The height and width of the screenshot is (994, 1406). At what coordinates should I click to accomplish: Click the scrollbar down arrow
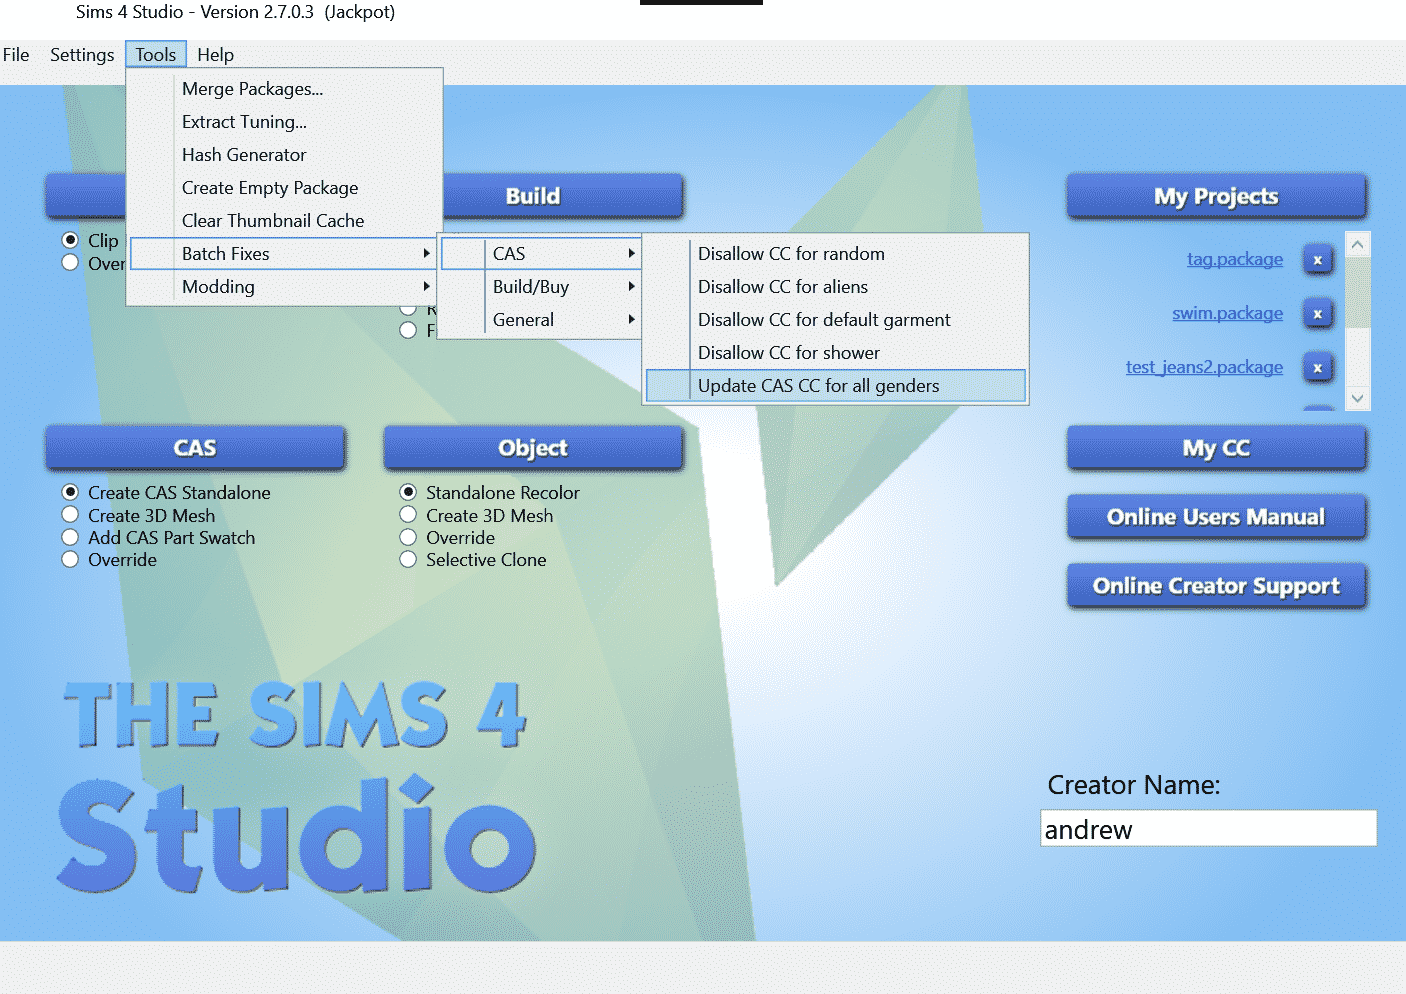click(1357, 398)
